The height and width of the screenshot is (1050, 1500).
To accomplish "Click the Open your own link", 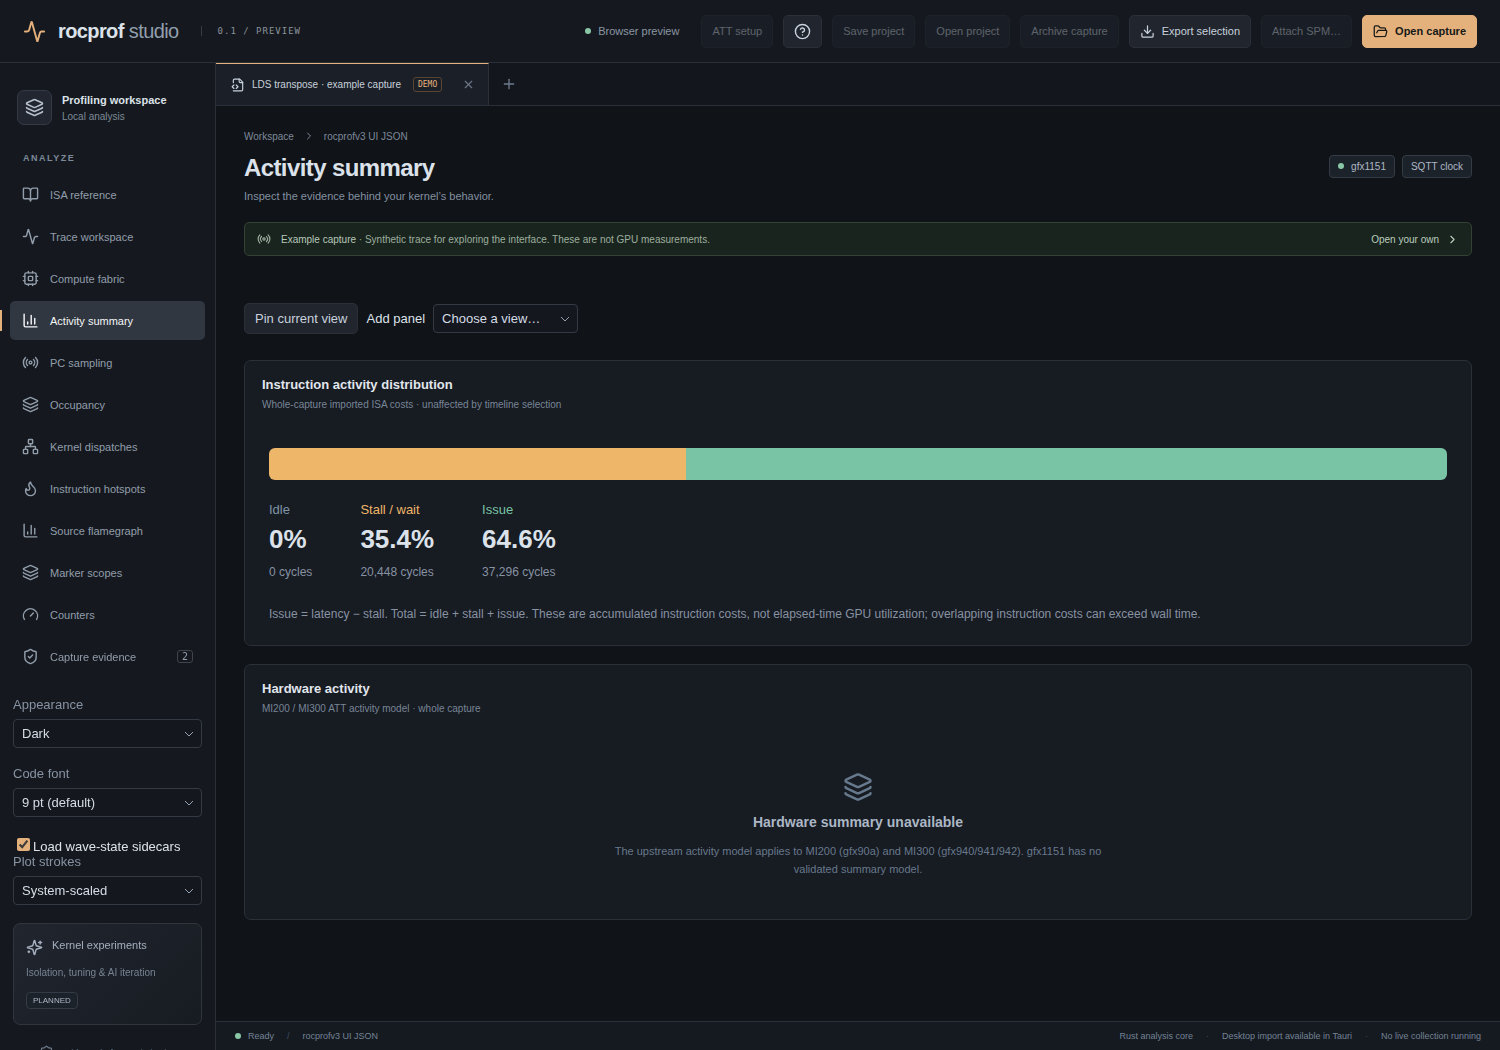I will pyautogui.click(x=1413, y=240).
